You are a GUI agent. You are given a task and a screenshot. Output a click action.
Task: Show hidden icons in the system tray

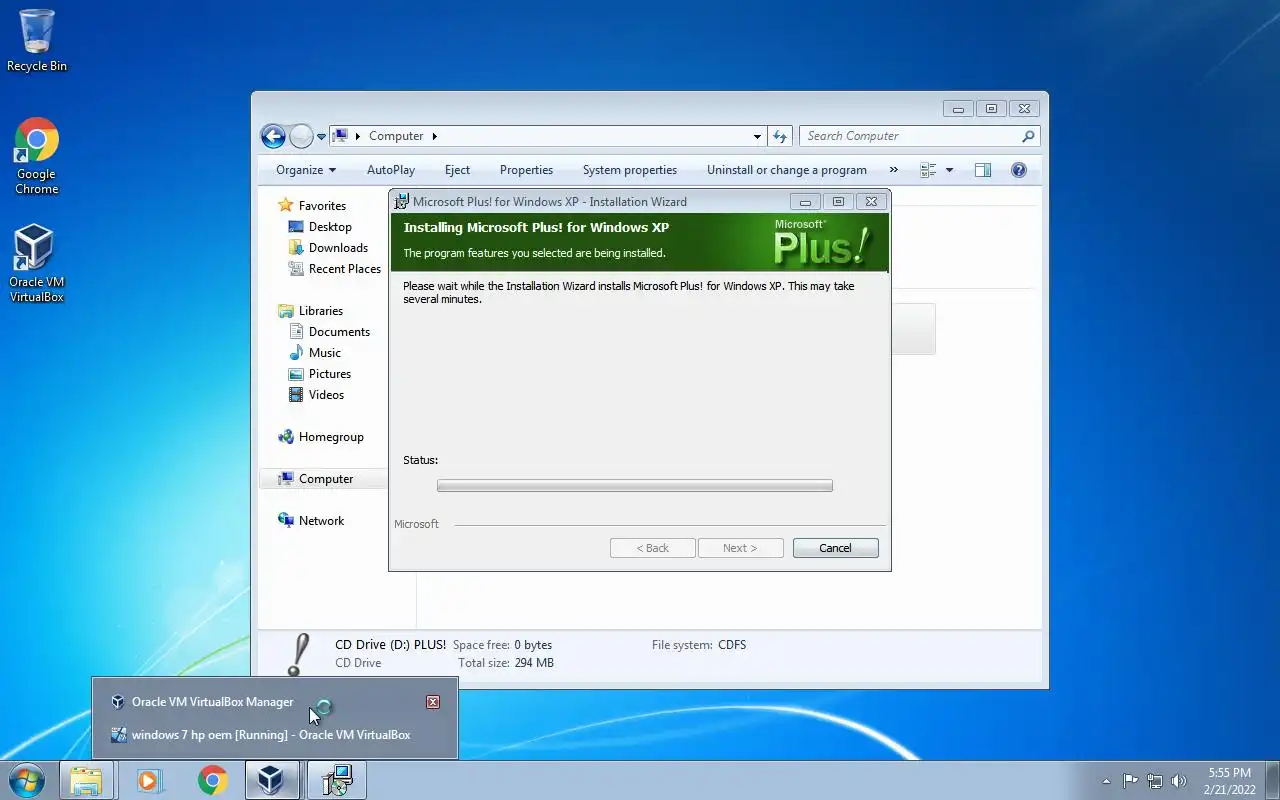tap(1106, 781)
